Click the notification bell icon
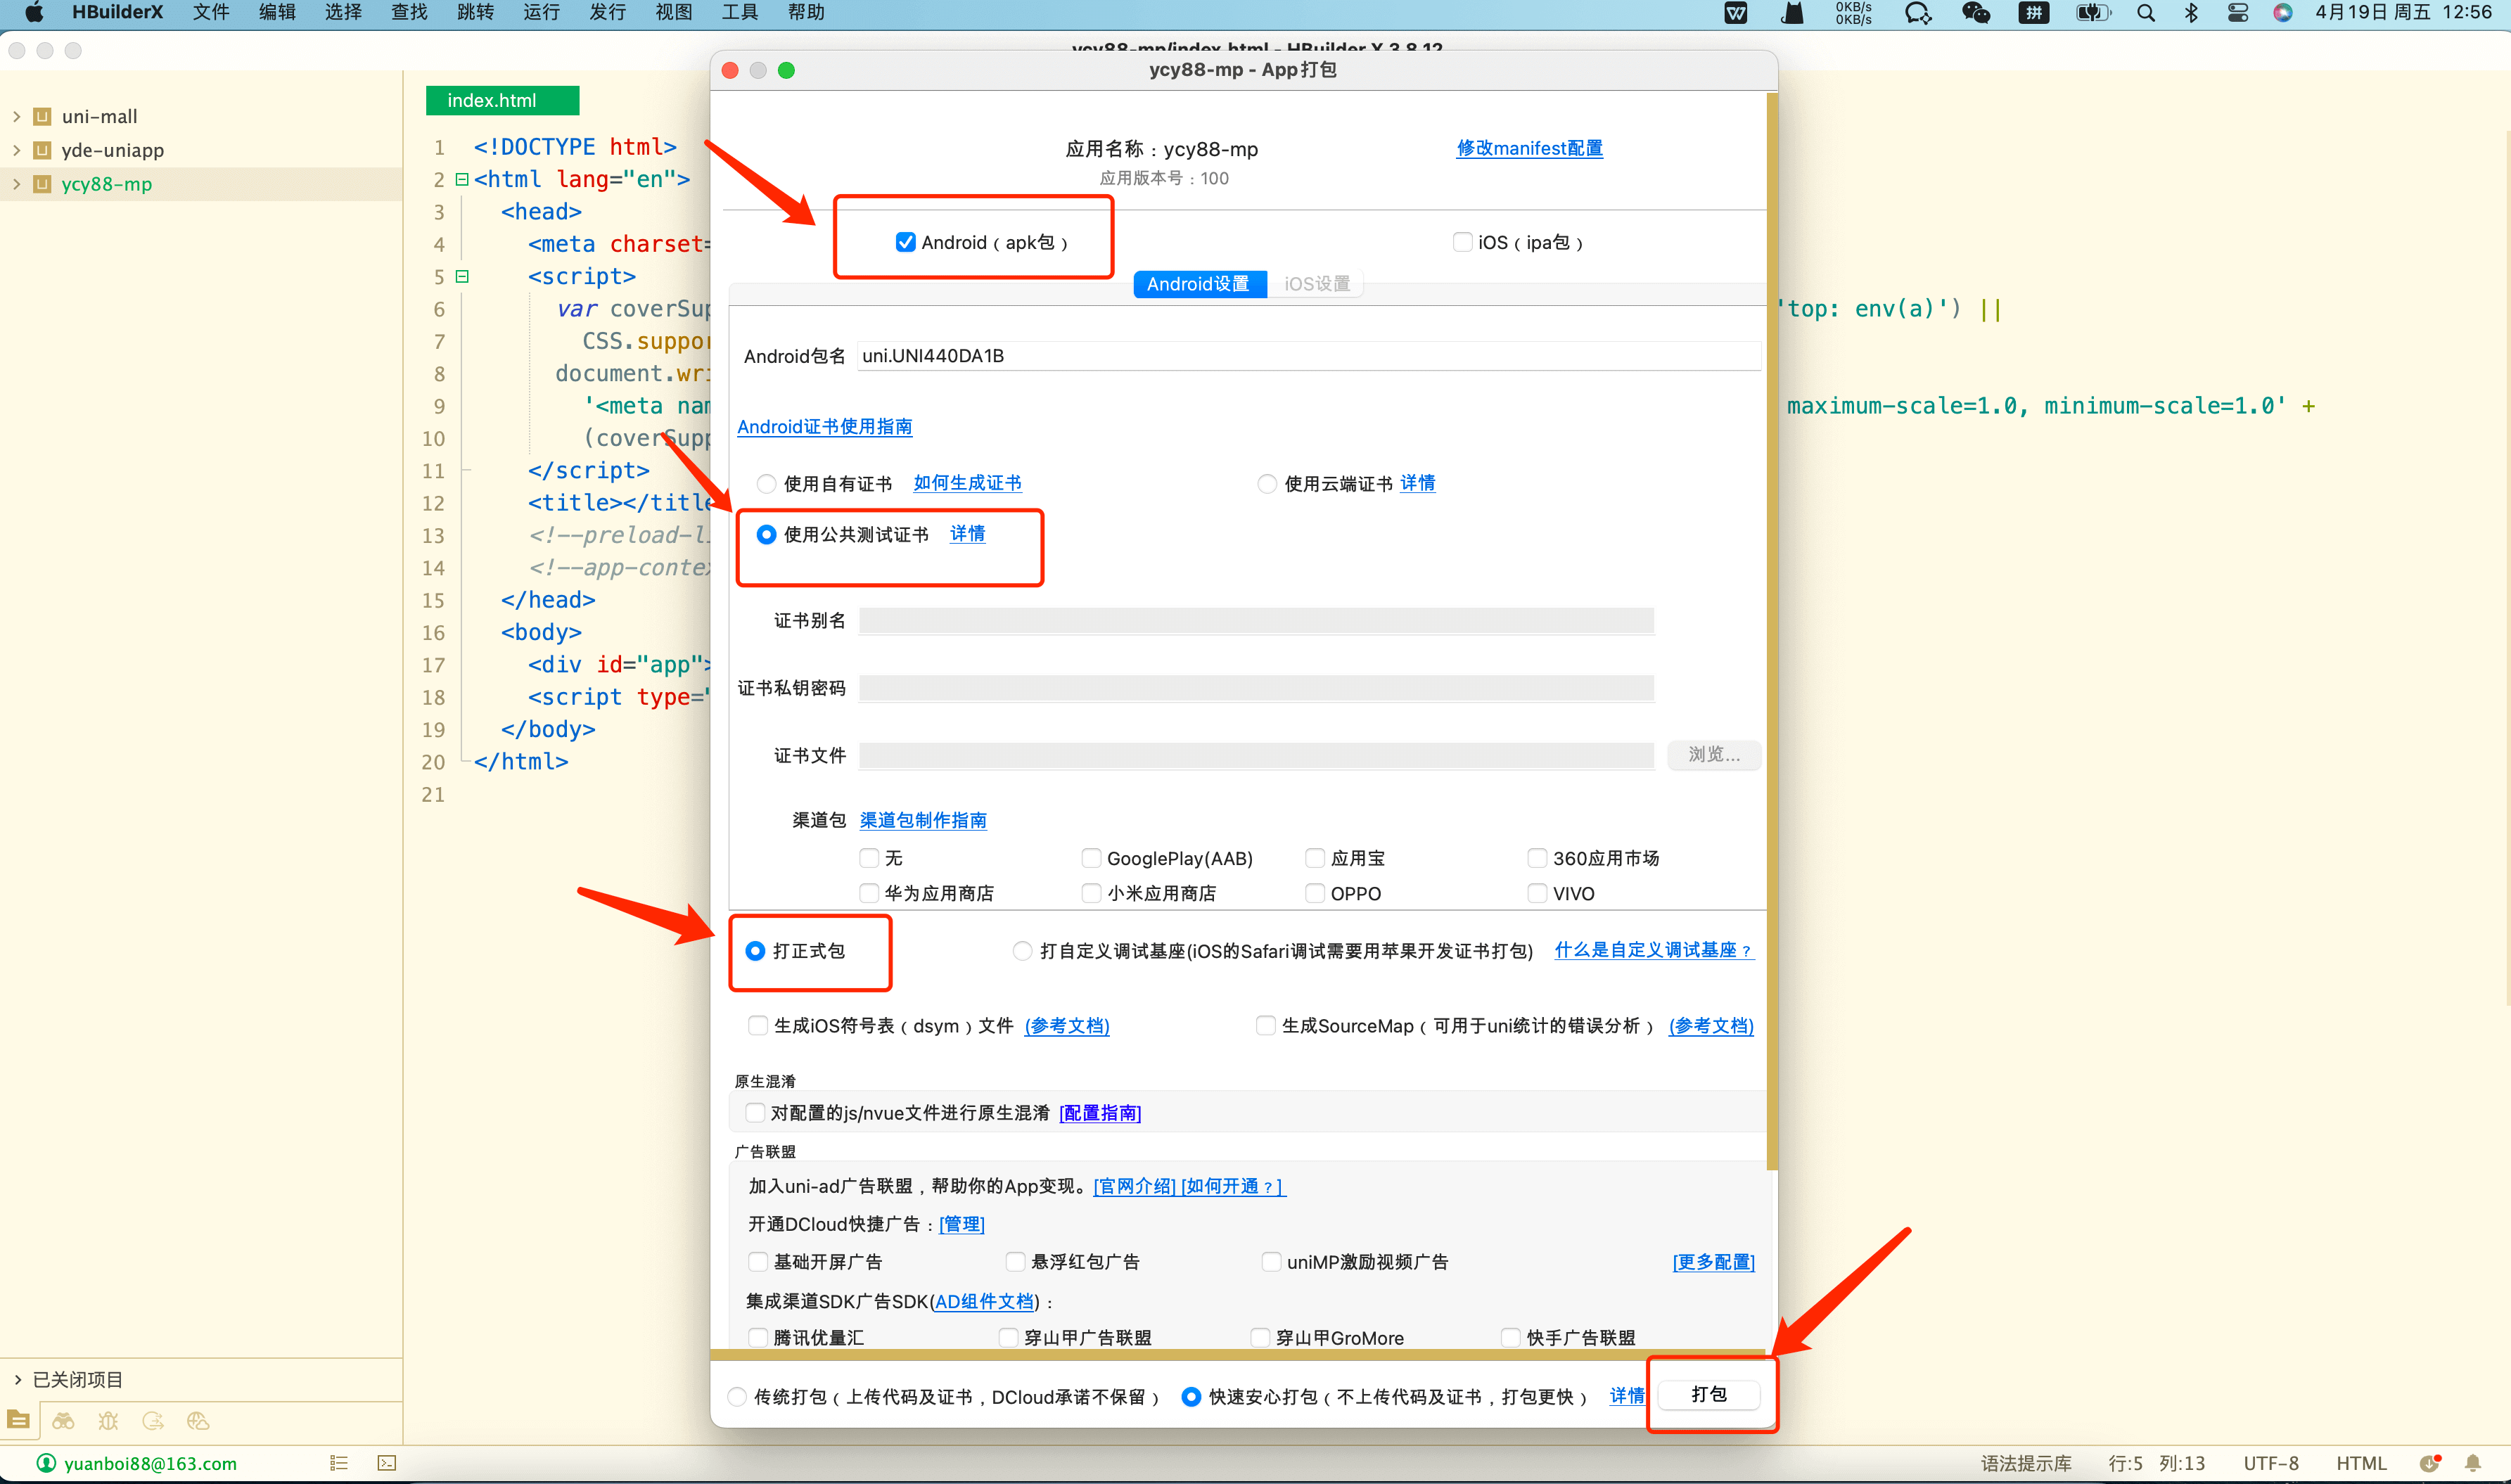 (x=2472, y=1463)
